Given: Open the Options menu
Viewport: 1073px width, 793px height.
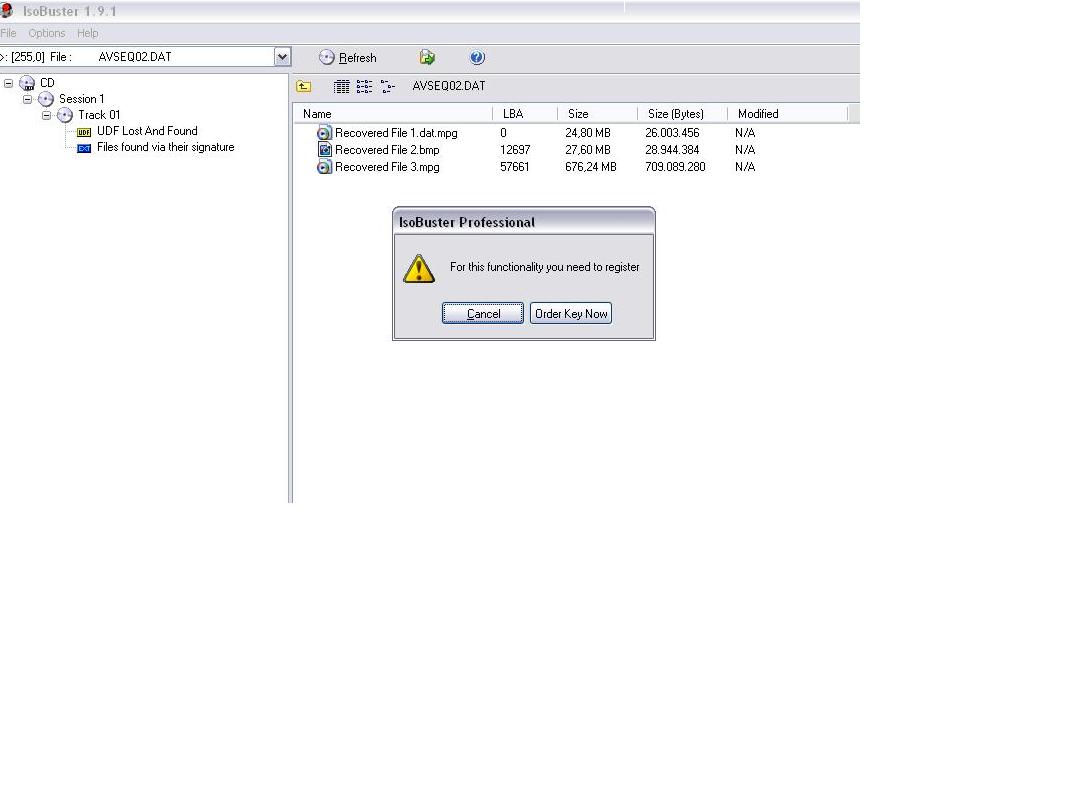Looking at the screenshot, I should pyautogui.click(x=47, y=33).
